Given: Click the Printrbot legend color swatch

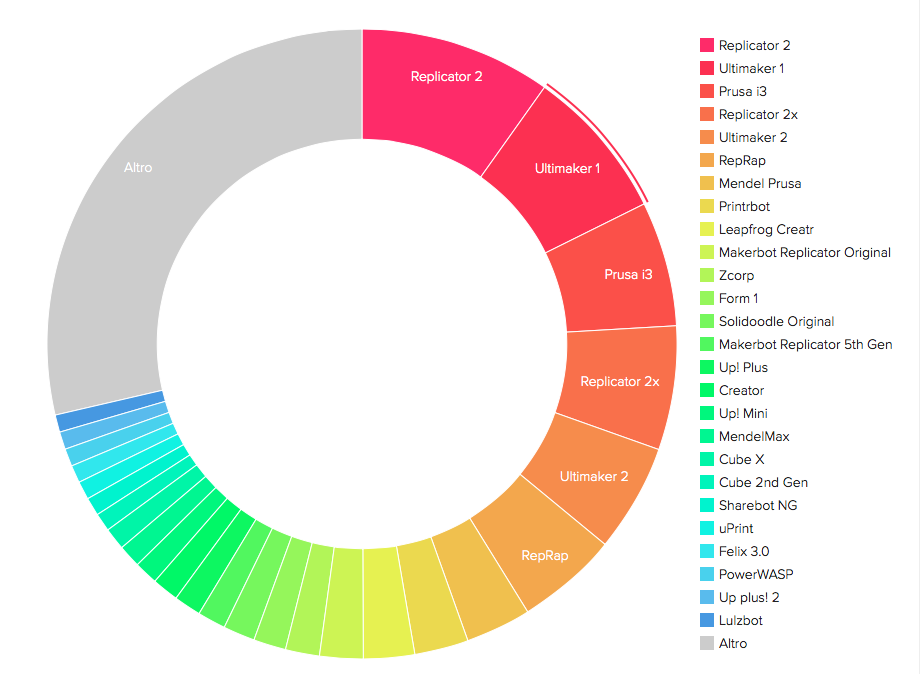Looking at the screenshot, I should [706, 206].
